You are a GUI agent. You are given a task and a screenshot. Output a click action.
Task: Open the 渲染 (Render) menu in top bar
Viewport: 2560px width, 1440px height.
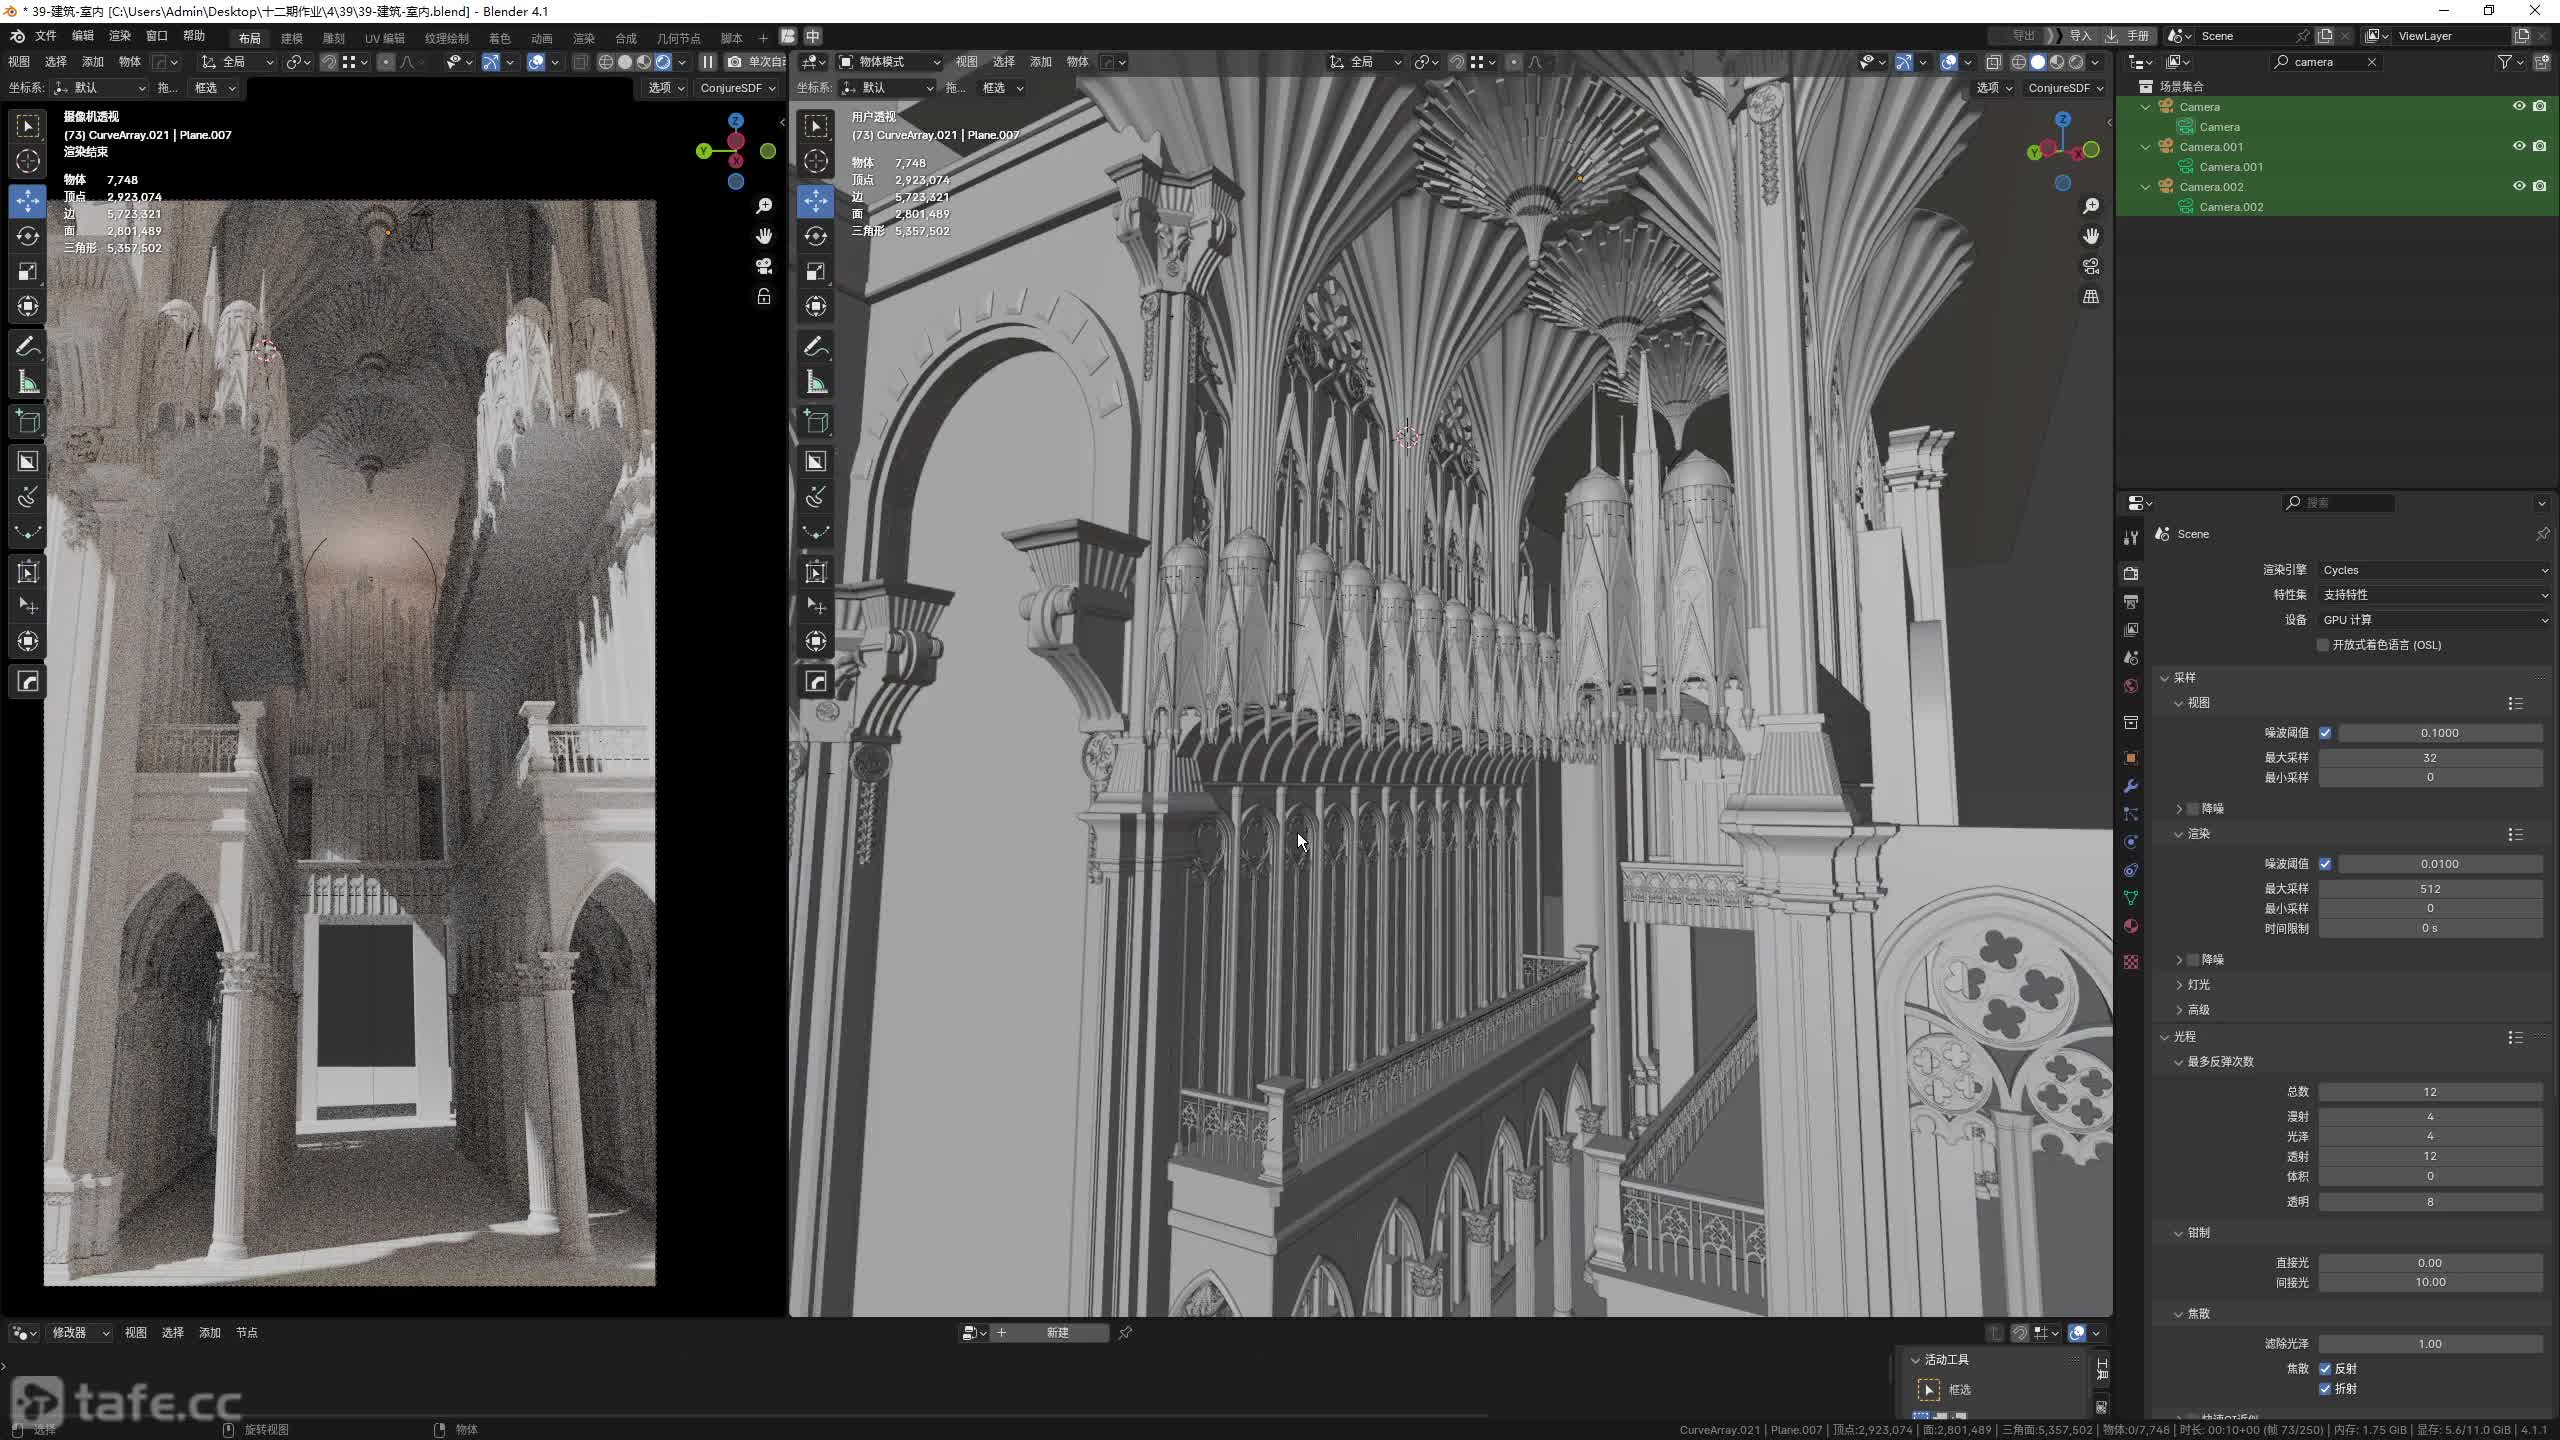[x=119, y=36]
